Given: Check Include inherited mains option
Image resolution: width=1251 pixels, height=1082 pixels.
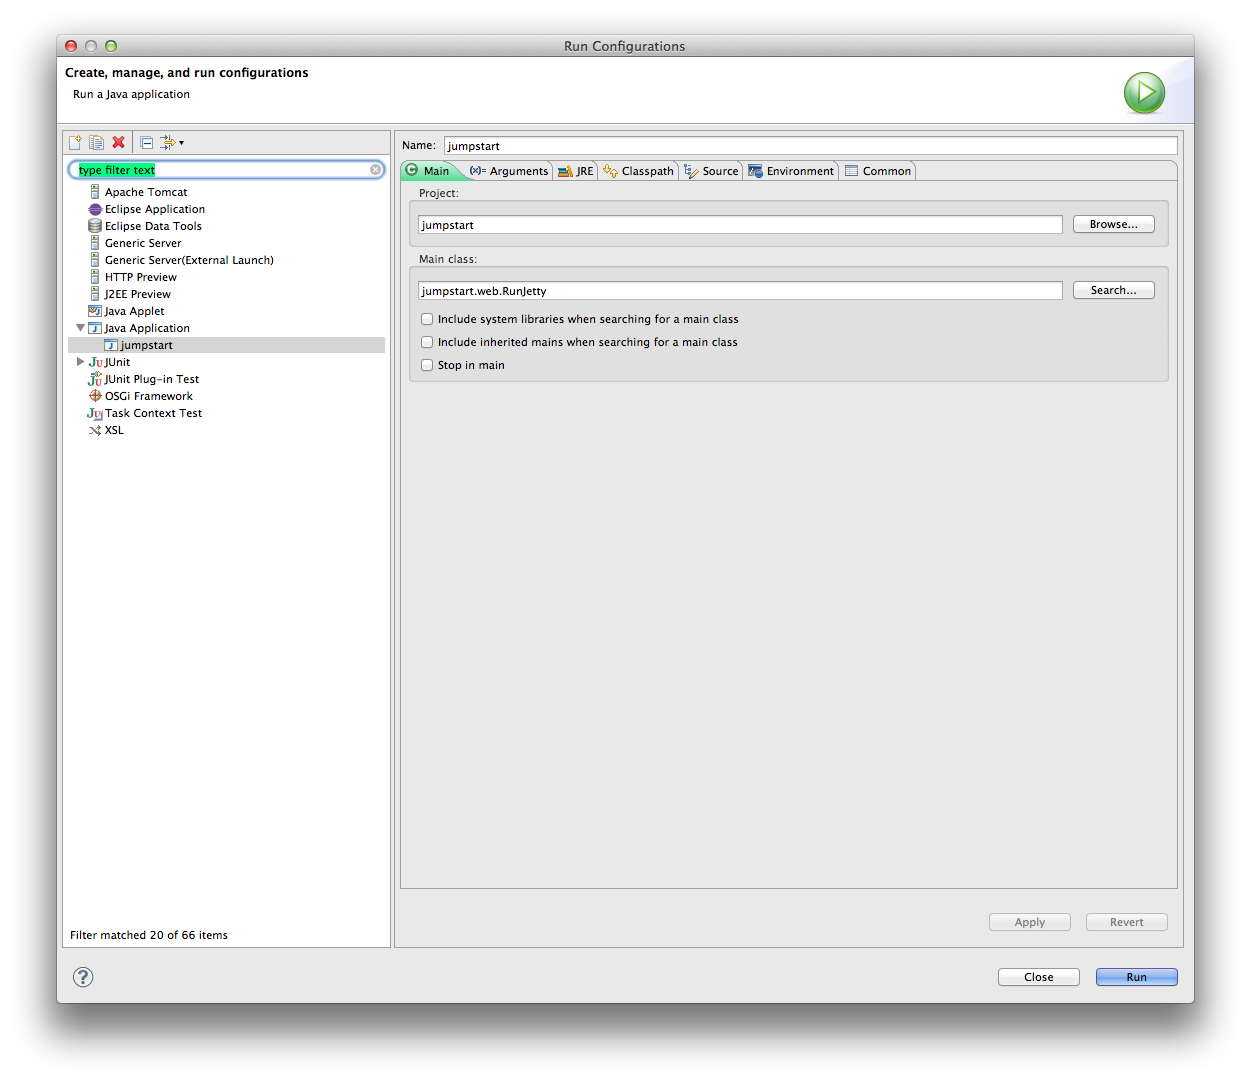Looking at the screenshot, I should click(427, 342).
